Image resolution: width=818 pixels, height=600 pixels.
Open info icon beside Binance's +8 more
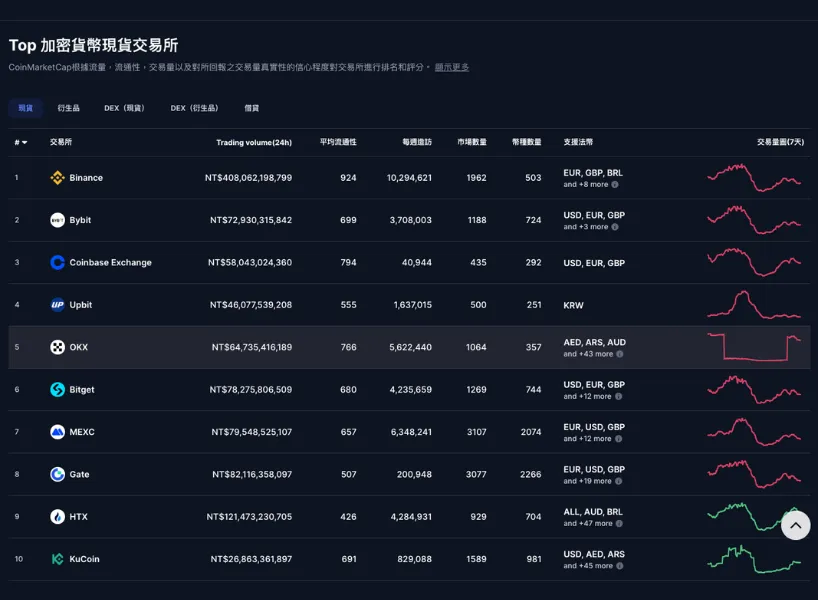pyautogui.click(x=615, y=185)
